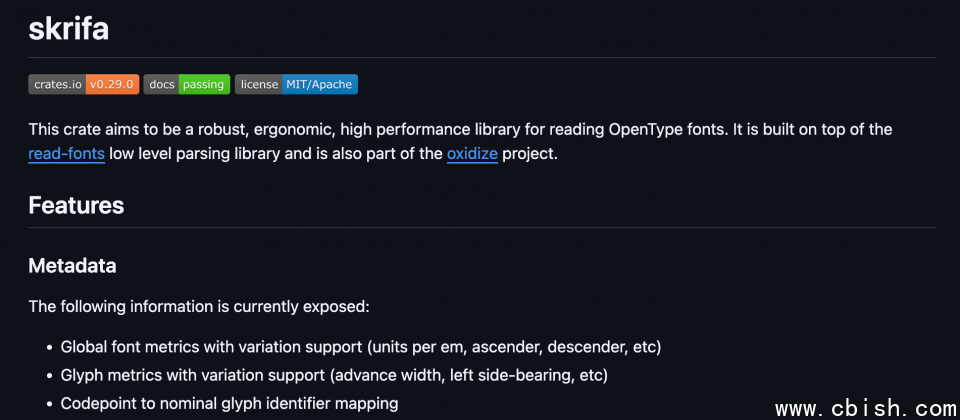Click the Metadata subsection heading
This screenshot has height=420, width=960.
72,266
